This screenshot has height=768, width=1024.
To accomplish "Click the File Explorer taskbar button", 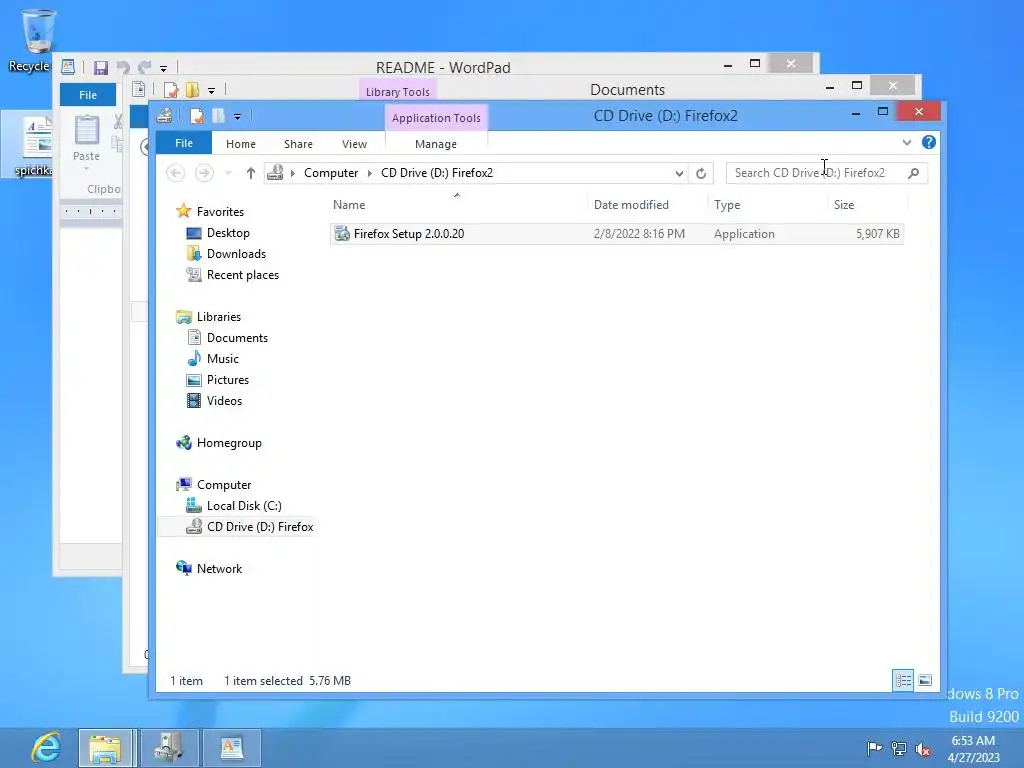I will pyautogui.click(x=106, y=748).
